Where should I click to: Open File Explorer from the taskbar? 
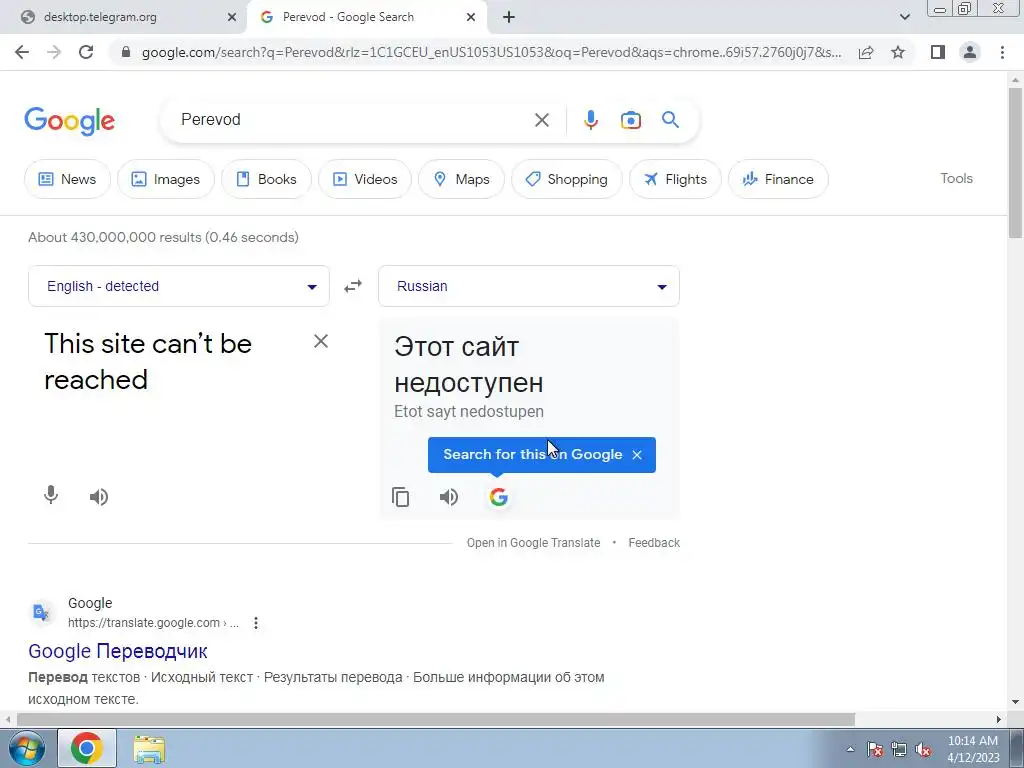tap(149, 748)
